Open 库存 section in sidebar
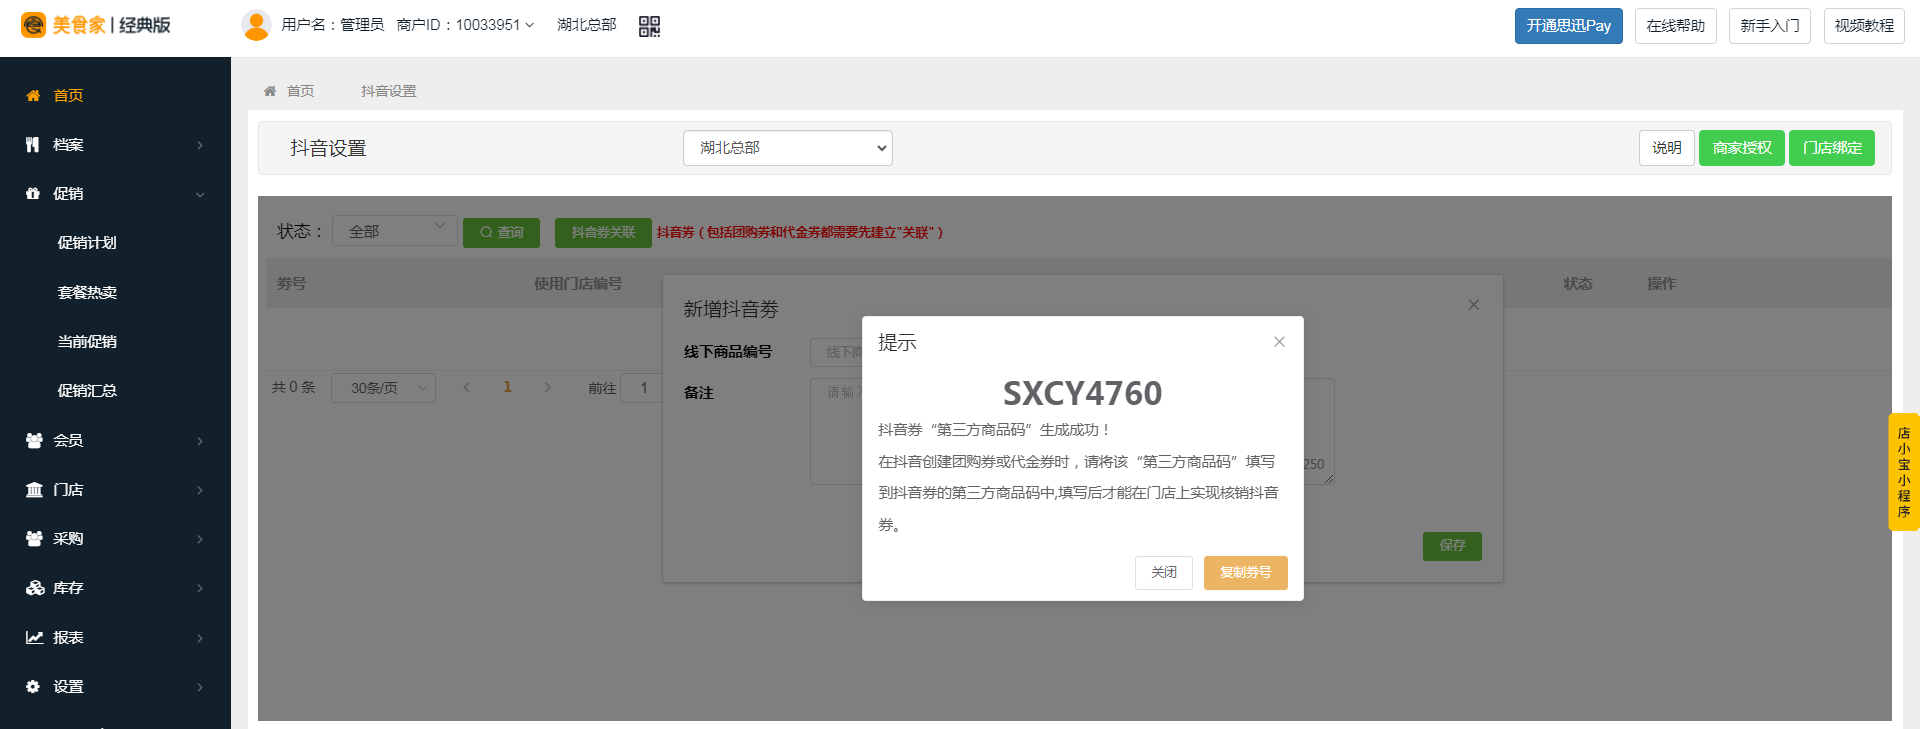 click(x=115, y=588)
